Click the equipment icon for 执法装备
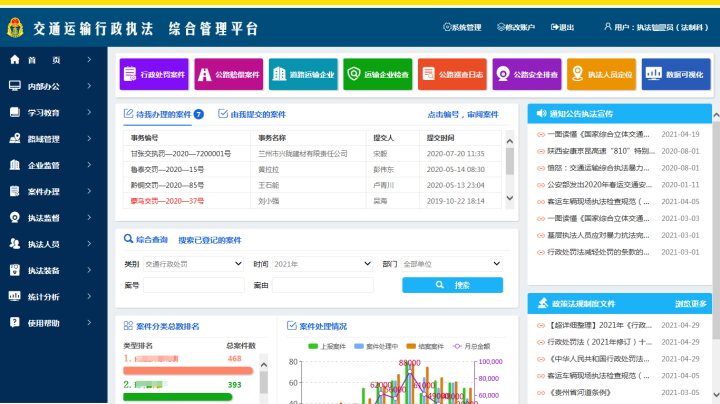The height and width of the screenshot is (404, 720). 15,270
